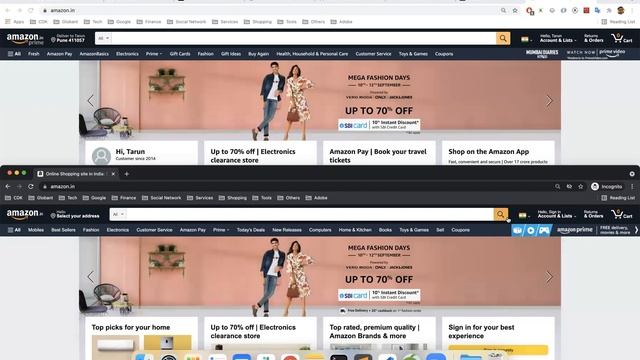
Task: Open the India flag language dropdown in upper window
Action: coord(526,39)
